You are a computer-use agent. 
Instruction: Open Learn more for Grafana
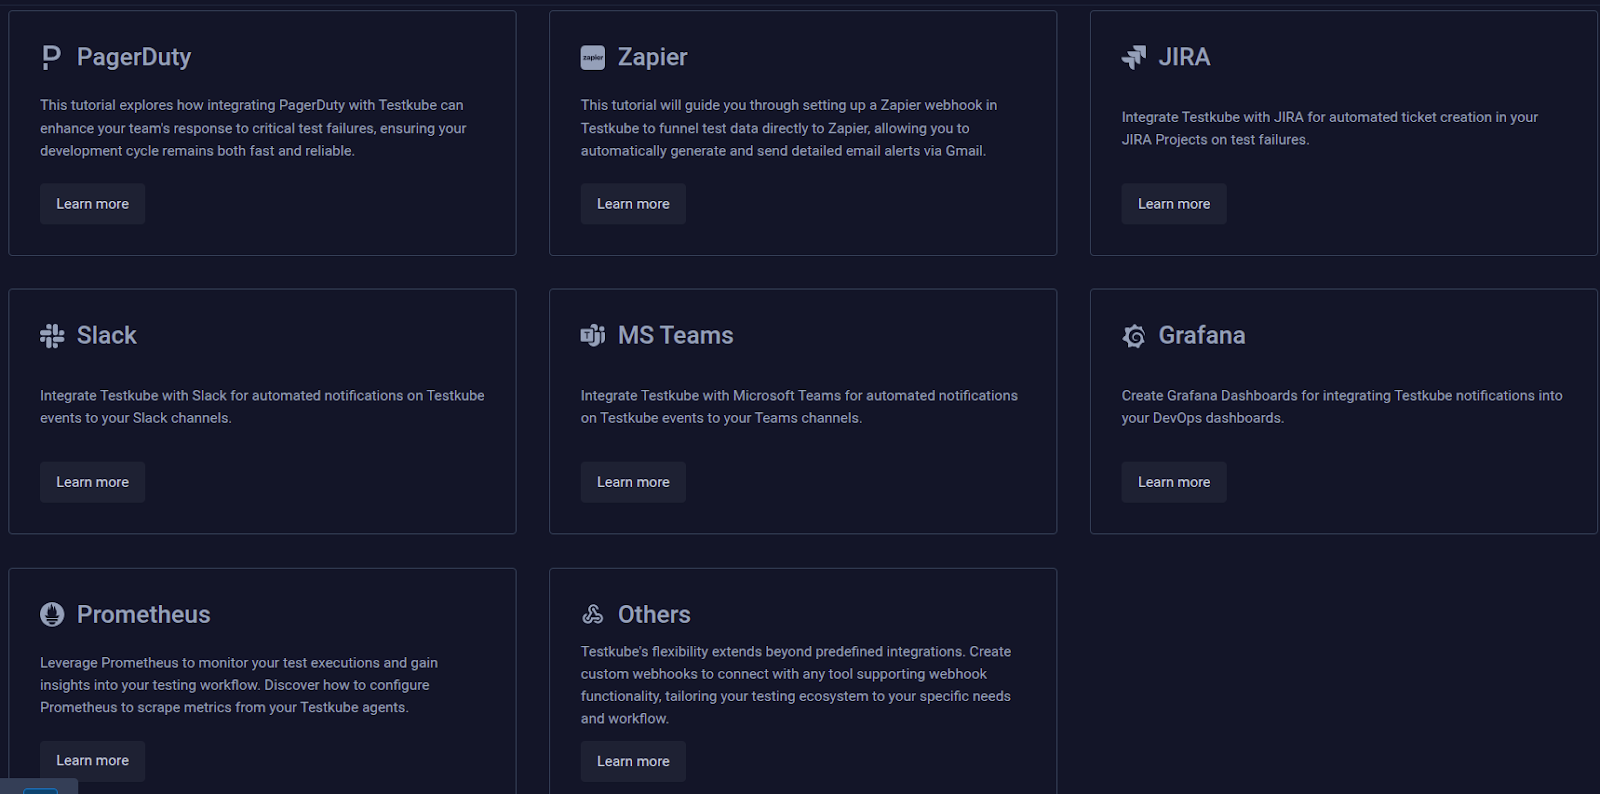pos(1174,482)
